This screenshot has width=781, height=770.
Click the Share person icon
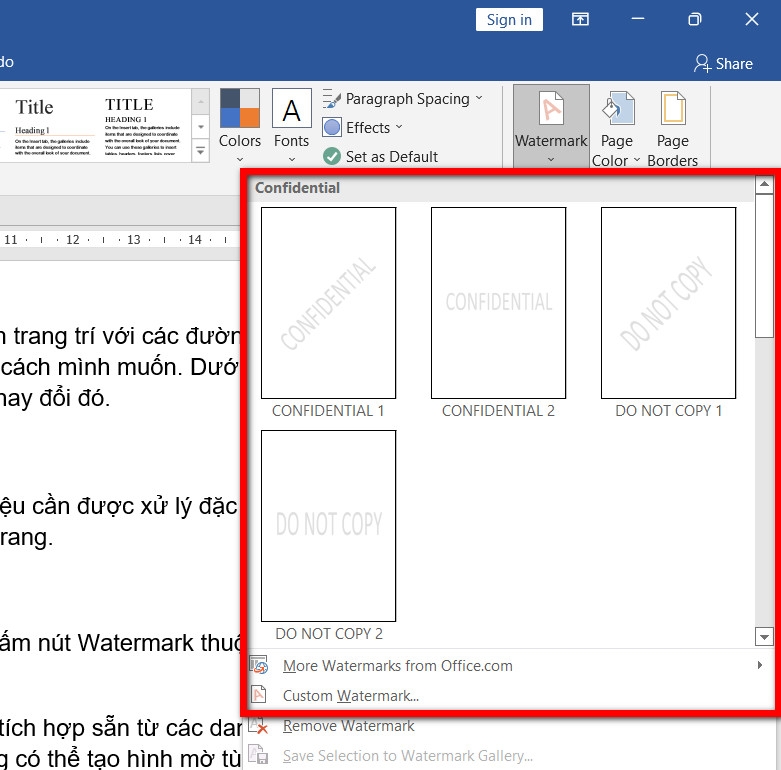tap(702, 63)
